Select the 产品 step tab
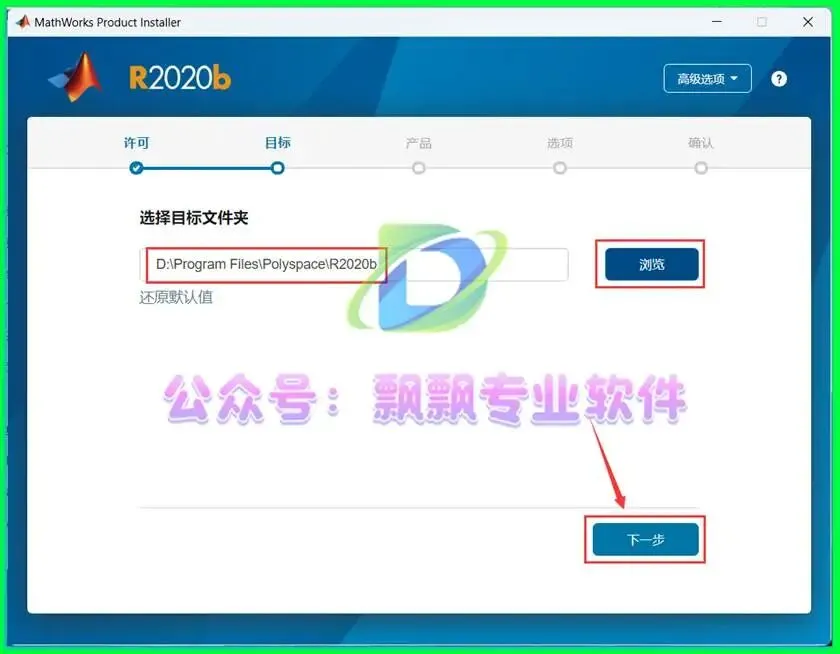 click(x=418, y=143)
